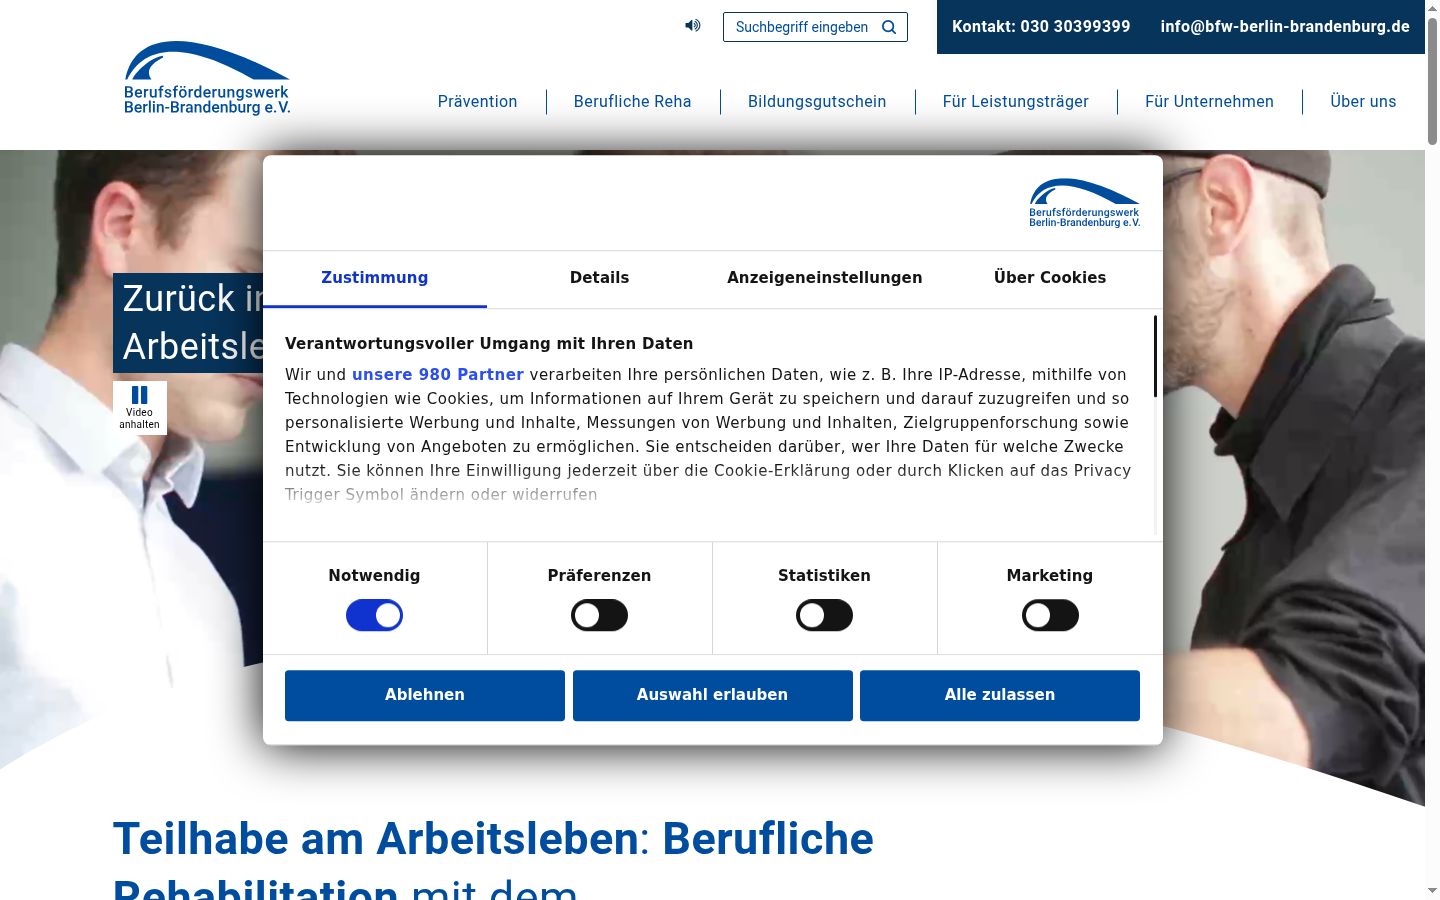Open the Prävention menu

tap(478, 102)
